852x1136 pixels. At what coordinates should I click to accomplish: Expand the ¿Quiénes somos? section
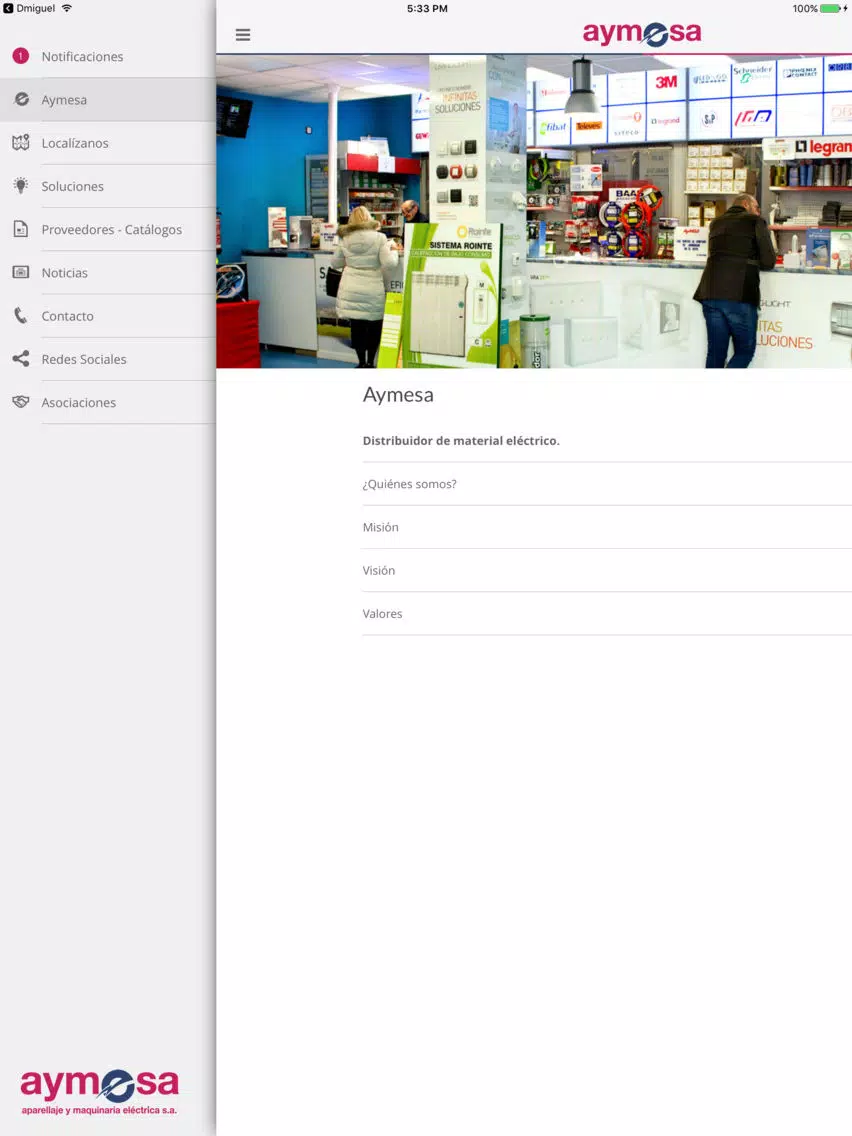tap(607, 484)
